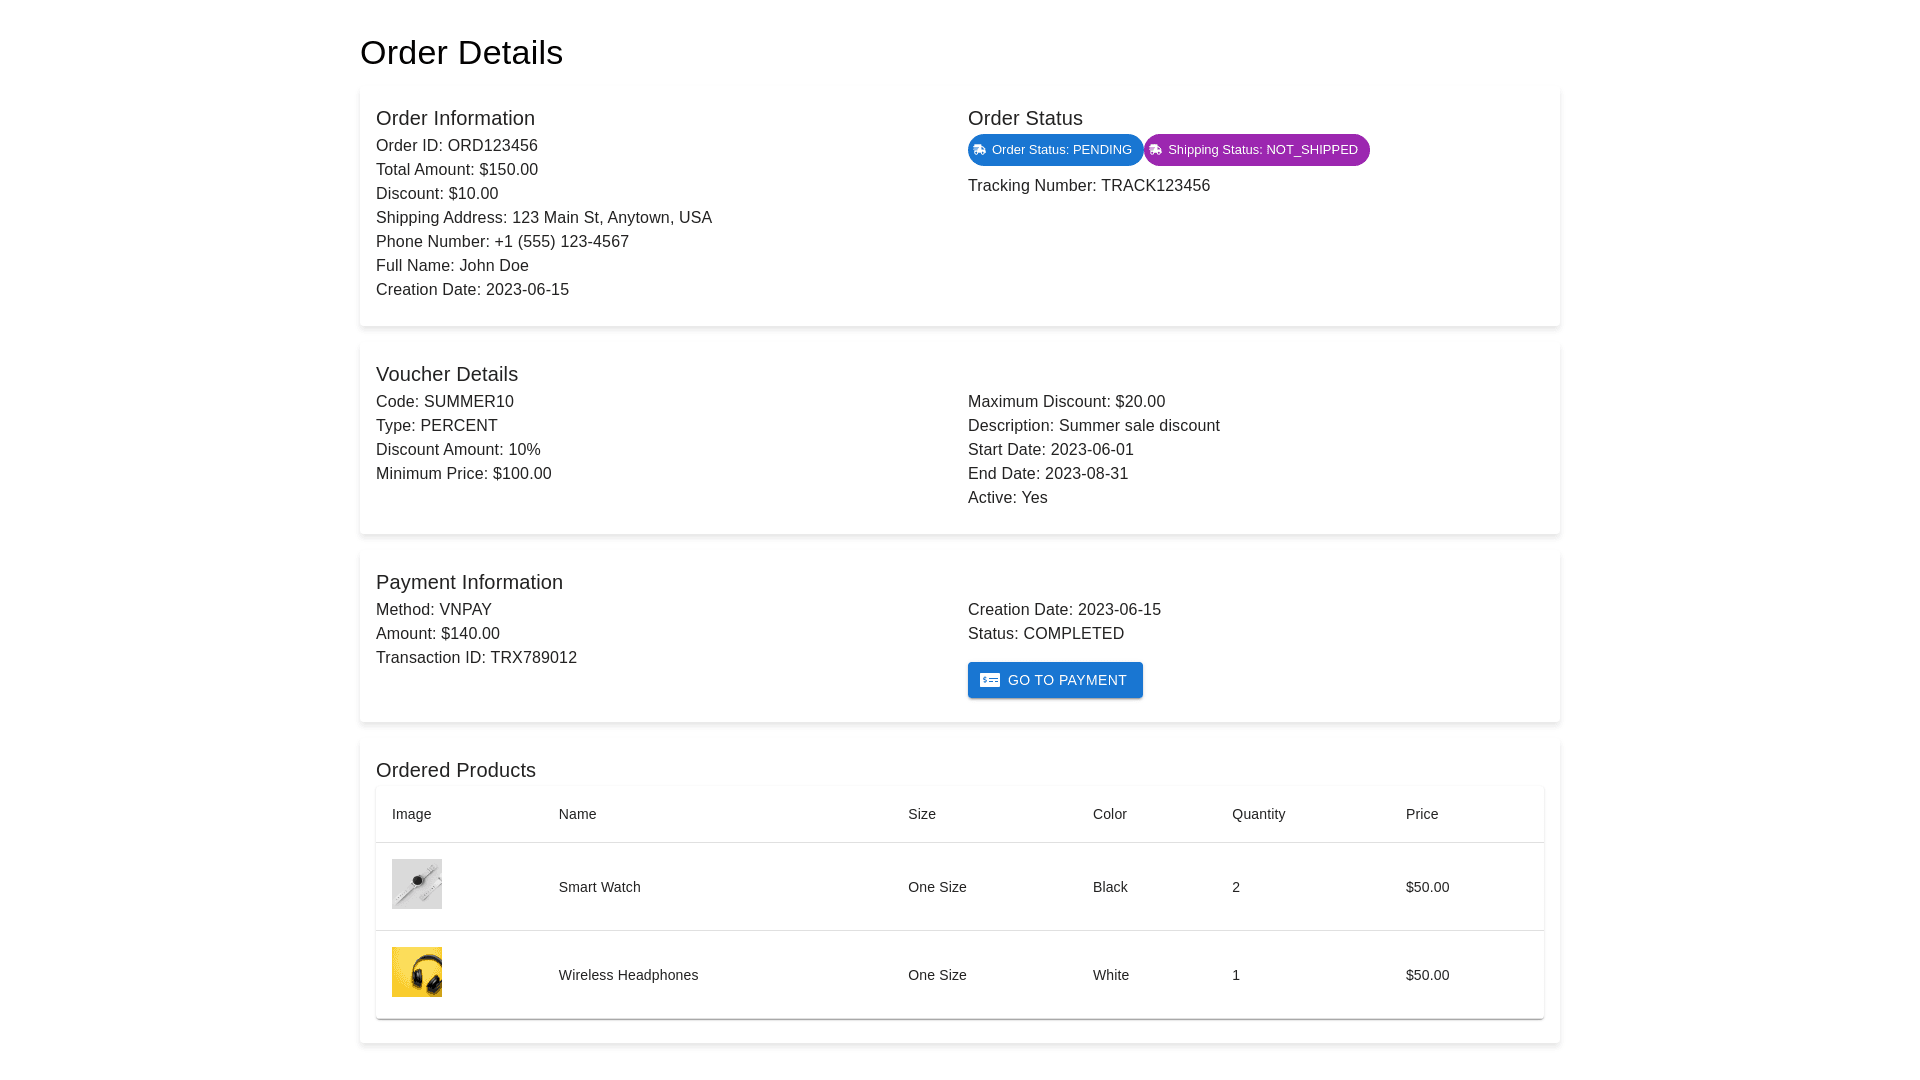Open the Smart Watch product thumbnail

[x=417, y=884]
